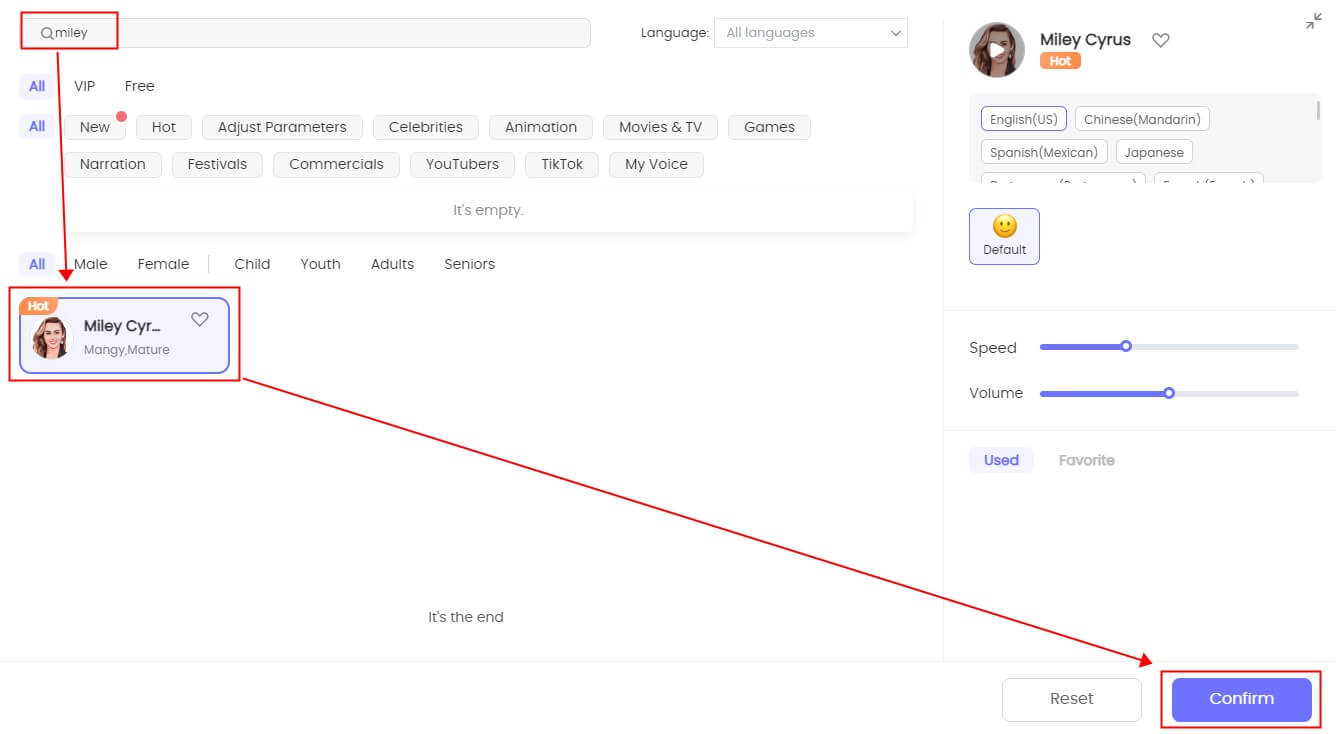
Task: Click the language list scrollbar
Action: (x=1319, y=112)
